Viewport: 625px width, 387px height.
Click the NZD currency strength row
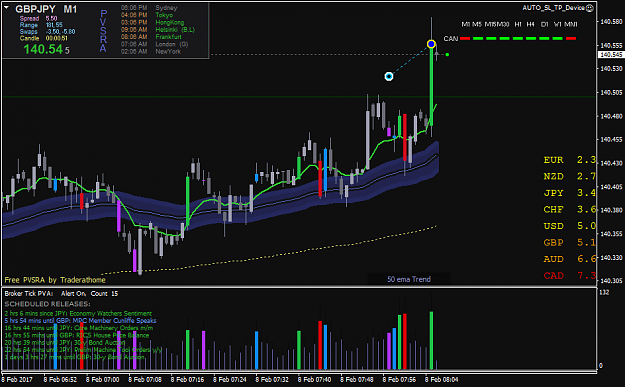click(570, 176)
